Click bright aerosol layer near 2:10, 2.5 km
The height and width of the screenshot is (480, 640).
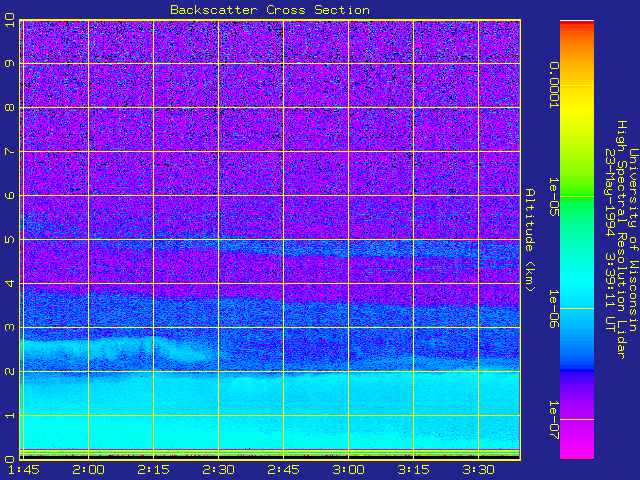tap(131, 347)
